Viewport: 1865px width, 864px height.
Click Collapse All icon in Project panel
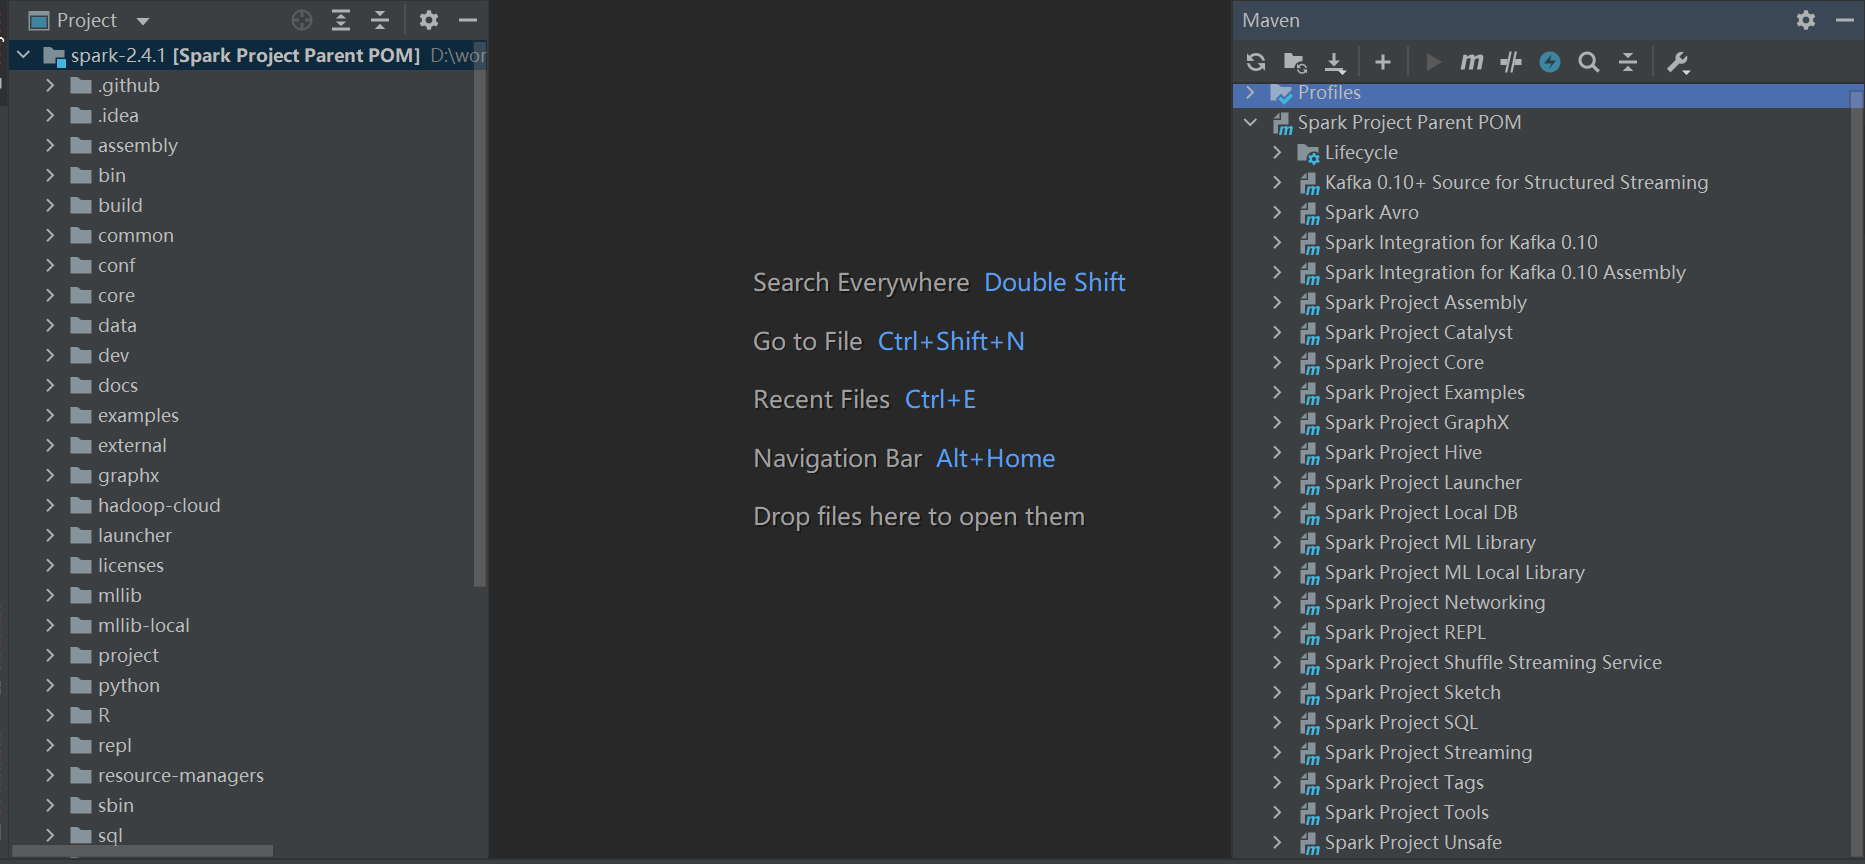380,20
